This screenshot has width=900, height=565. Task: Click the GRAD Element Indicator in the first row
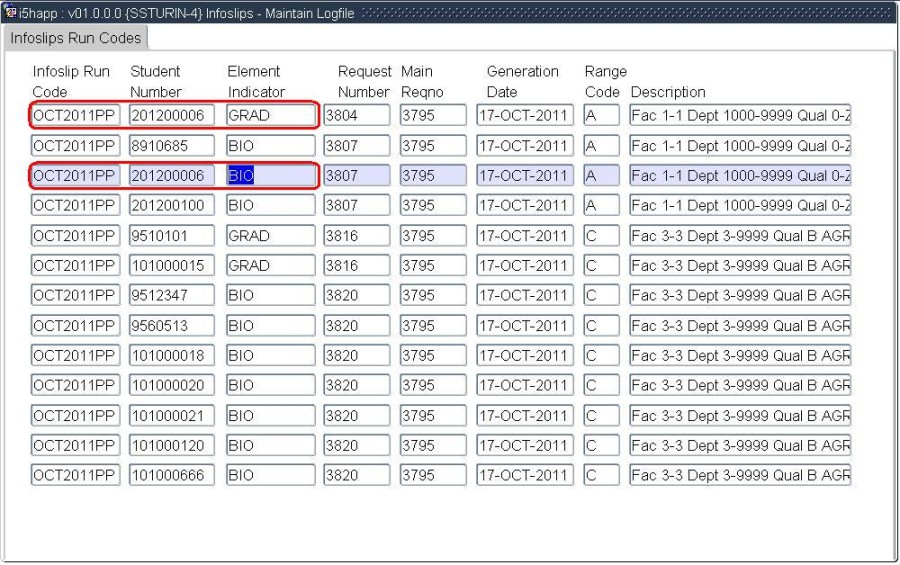pos(269,116)
